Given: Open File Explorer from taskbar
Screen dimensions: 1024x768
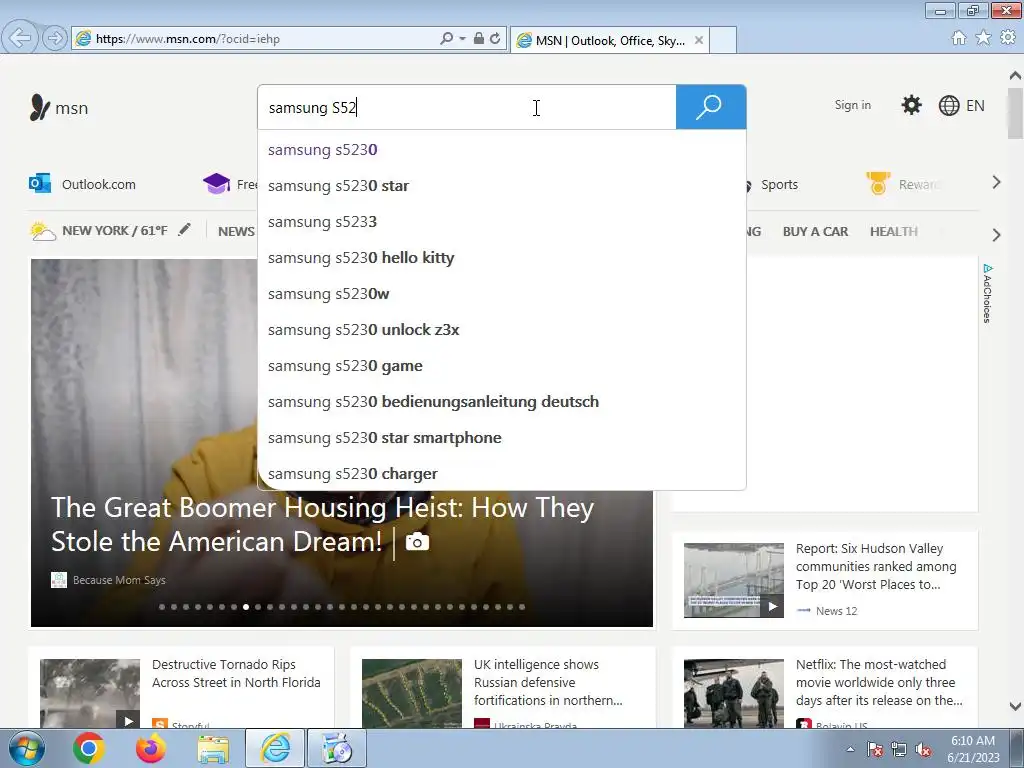Looking at the screenshot, I should 213,749.
